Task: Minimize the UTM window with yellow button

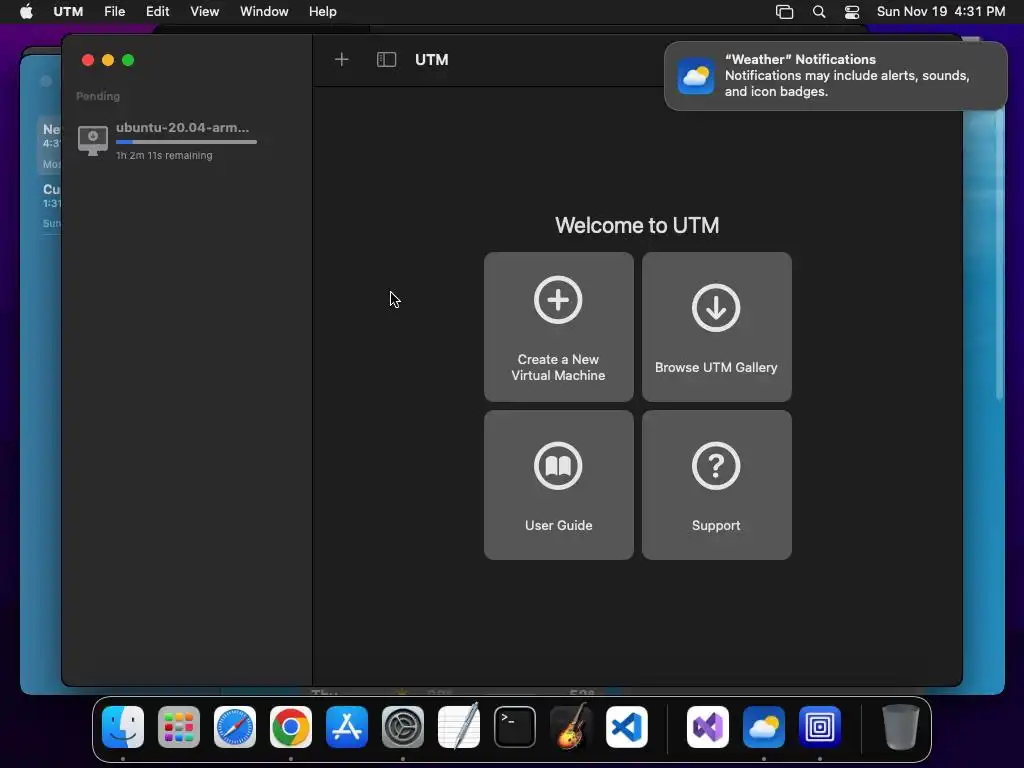Action: tap(108, 60)
